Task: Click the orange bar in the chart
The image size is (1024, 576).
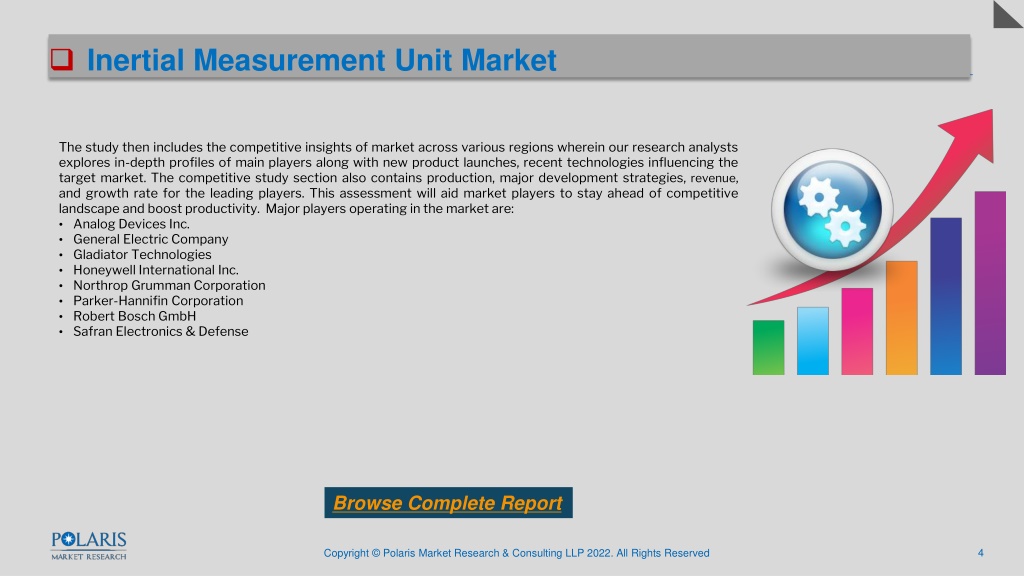Action: (902, 318)
